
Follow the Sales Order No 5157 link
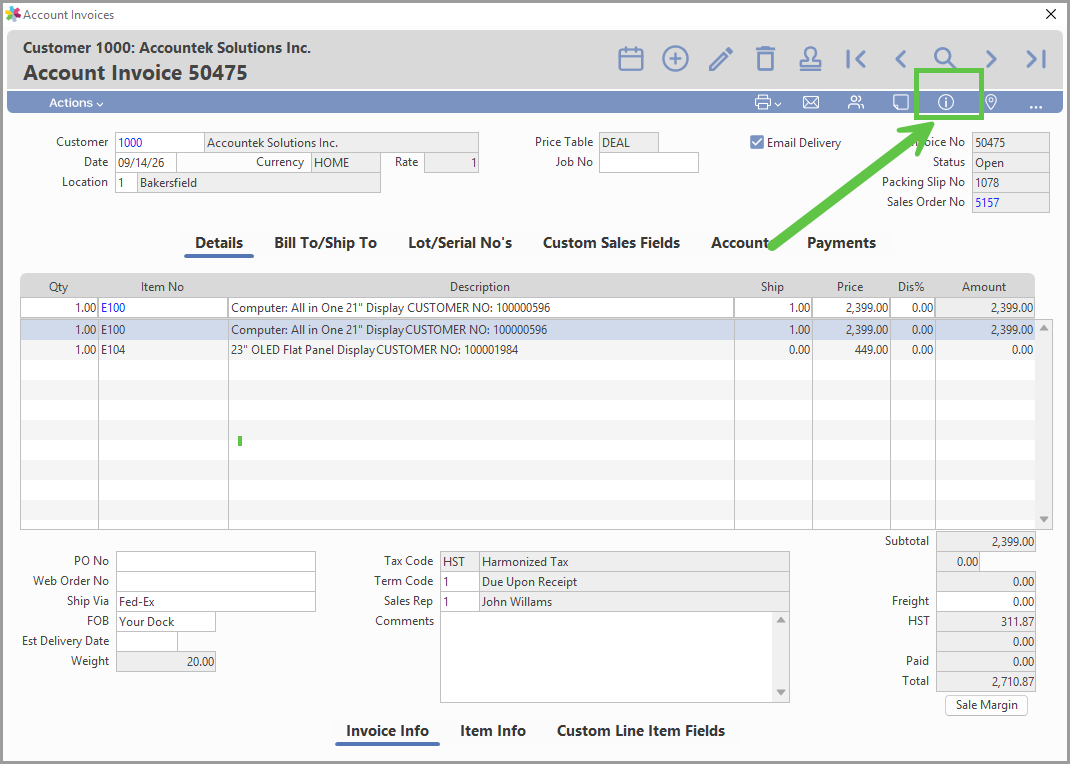(987, 203)
